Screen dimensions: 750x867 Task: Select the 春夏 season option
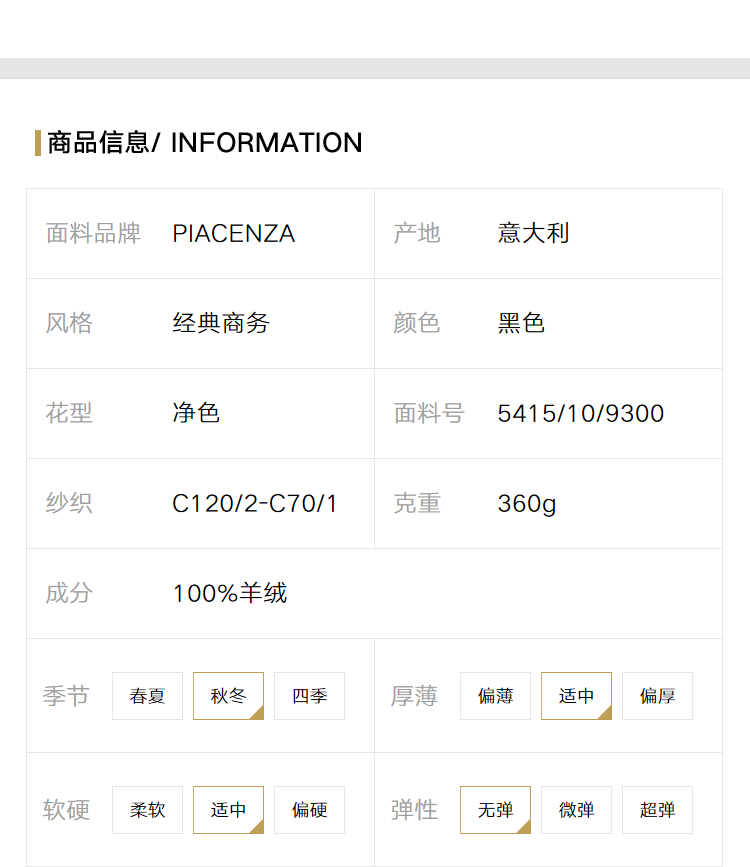(x=147, y=696)
